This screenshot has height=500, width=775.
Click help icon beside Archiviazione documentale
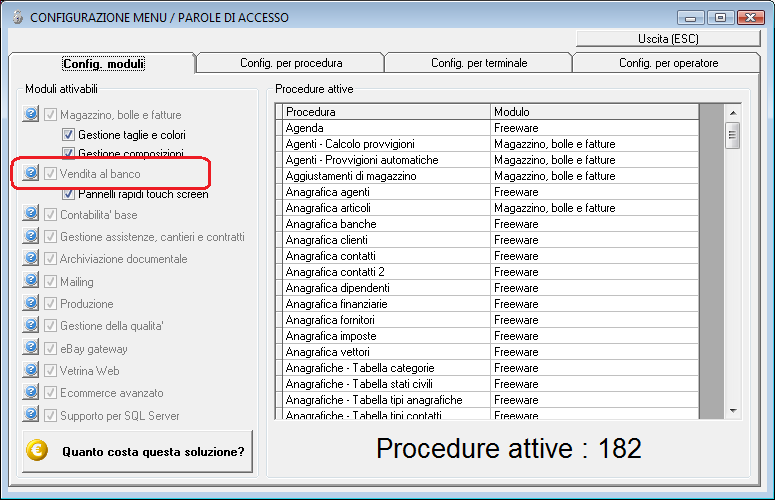tap(31, 258)
